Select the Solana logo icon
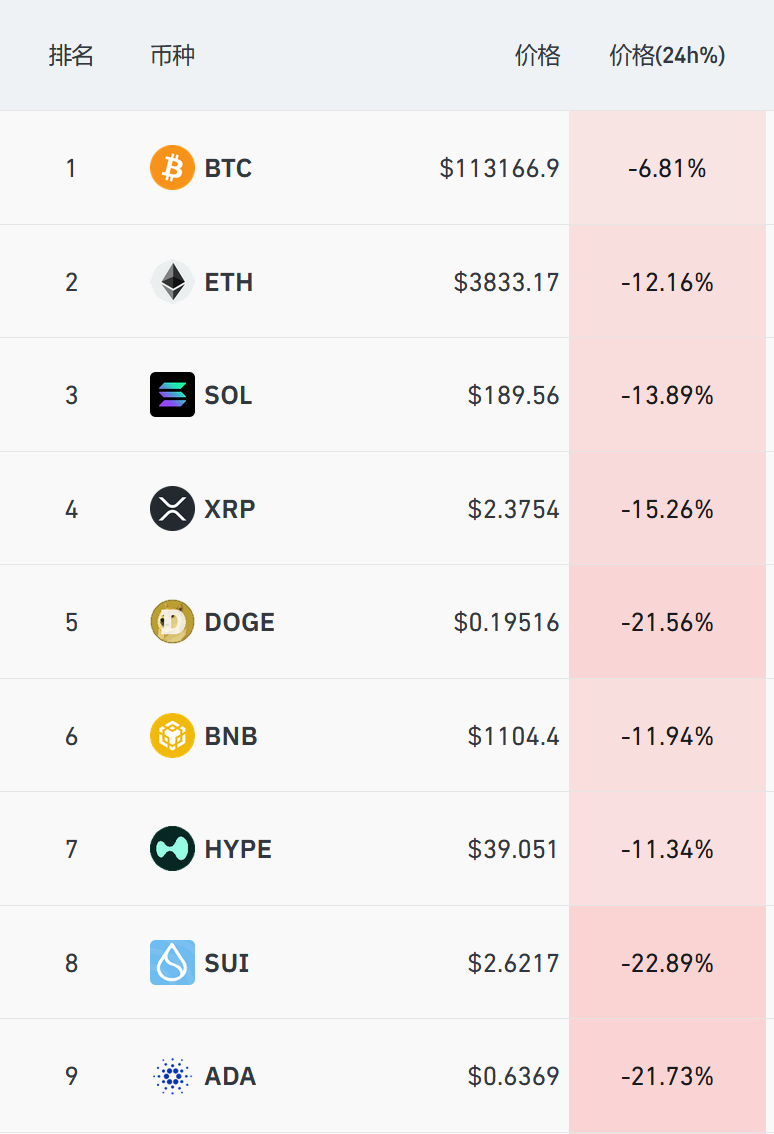The height and width of the screenshot is (1134, 774). (172, 395)
